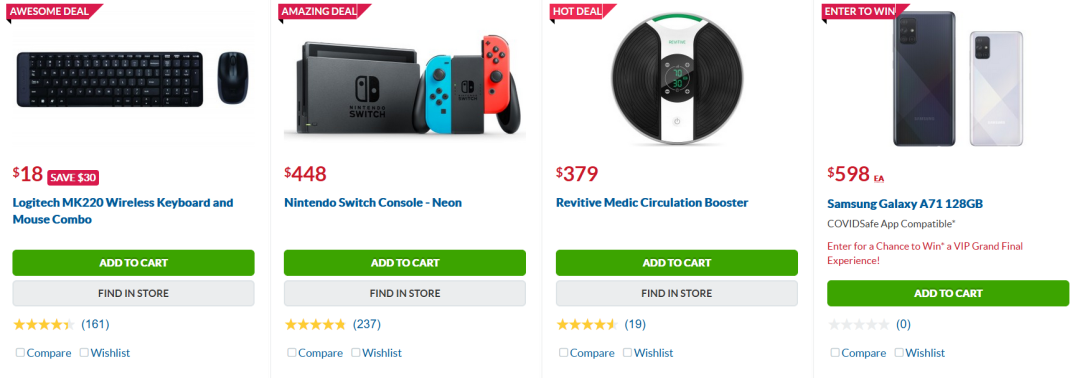
Task: Tick Compare checkbox for Logitech MK220
Action: [x=20, y=353]
